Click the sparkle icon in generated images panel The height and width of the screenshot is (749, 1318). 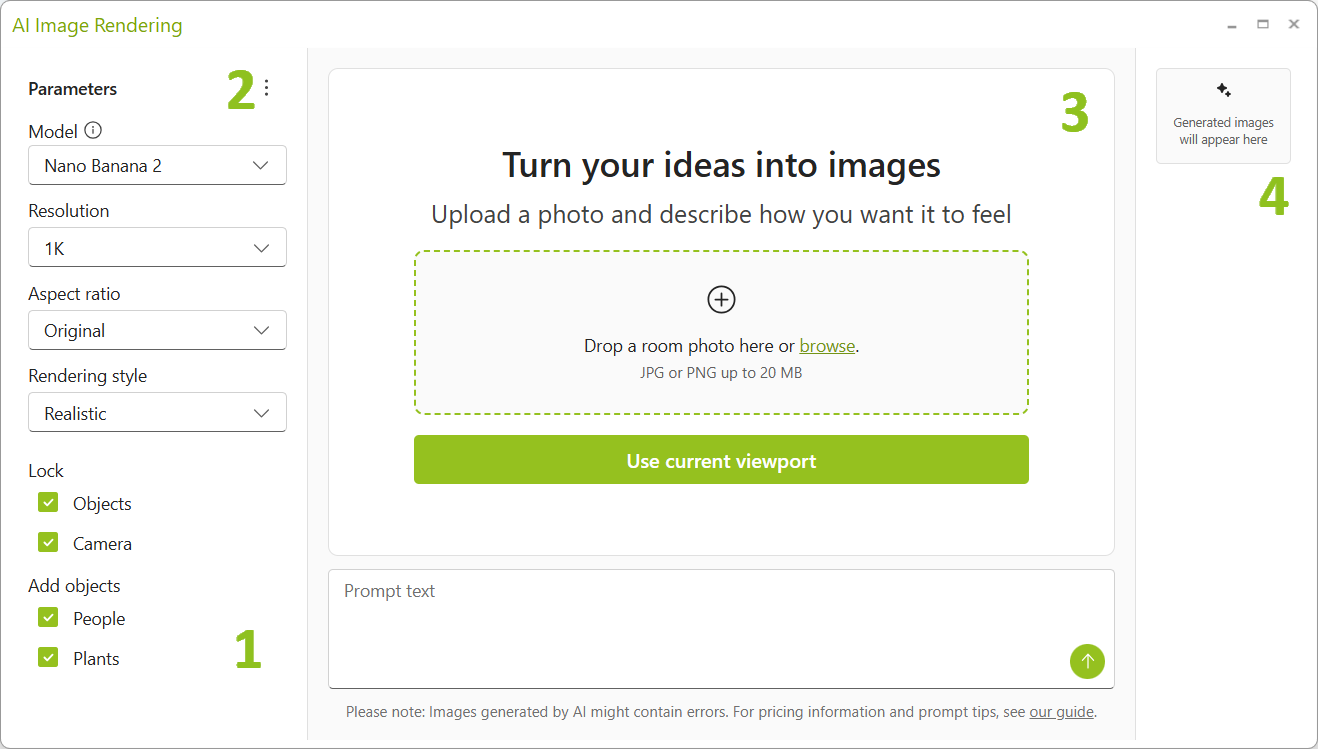(1223, 90)
